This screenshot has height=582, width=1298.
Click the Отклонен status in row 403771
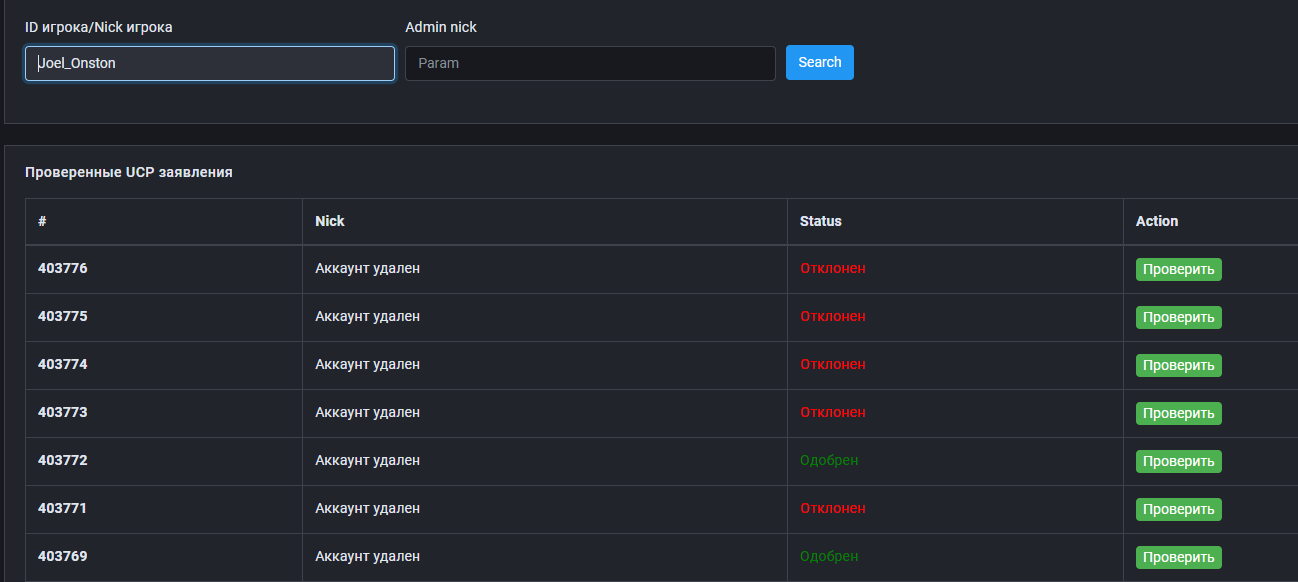coord(832,508)
